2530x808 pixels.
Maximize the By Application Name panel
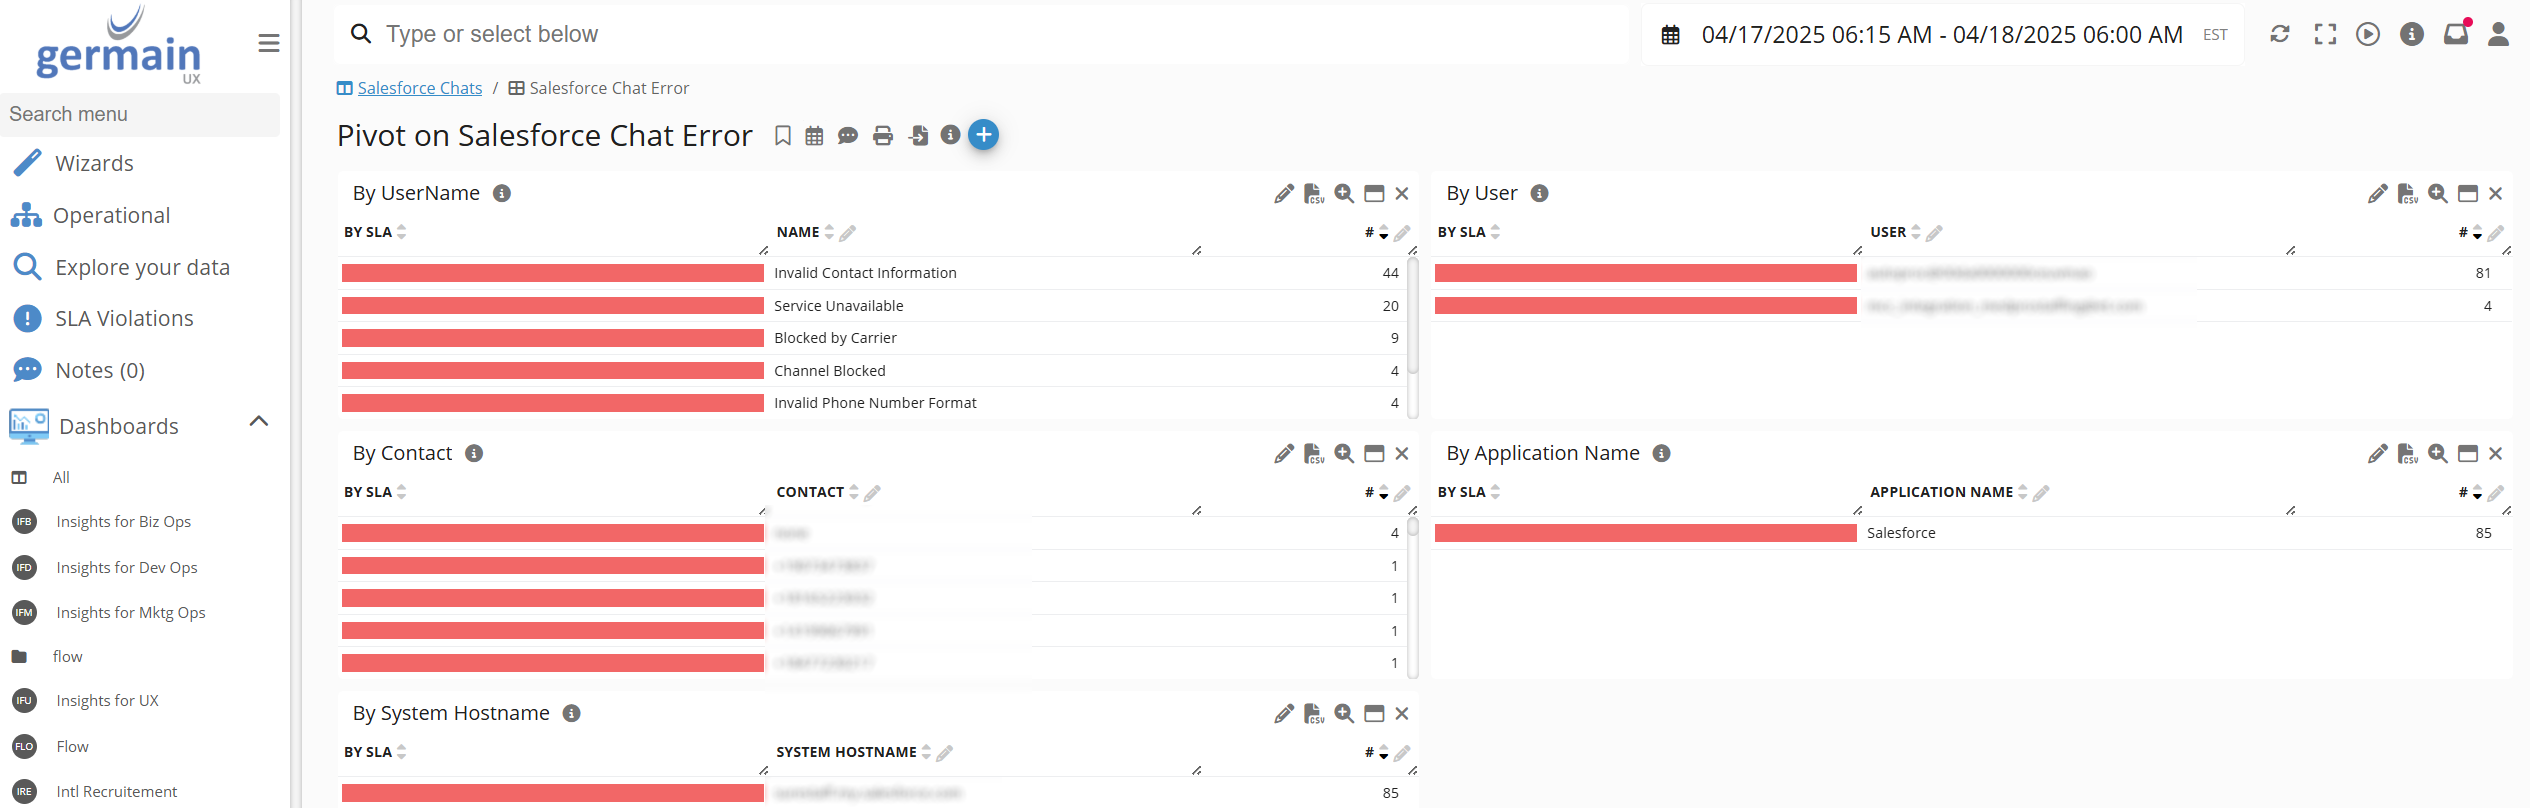pyautogui.click(x=2467, y=454)
